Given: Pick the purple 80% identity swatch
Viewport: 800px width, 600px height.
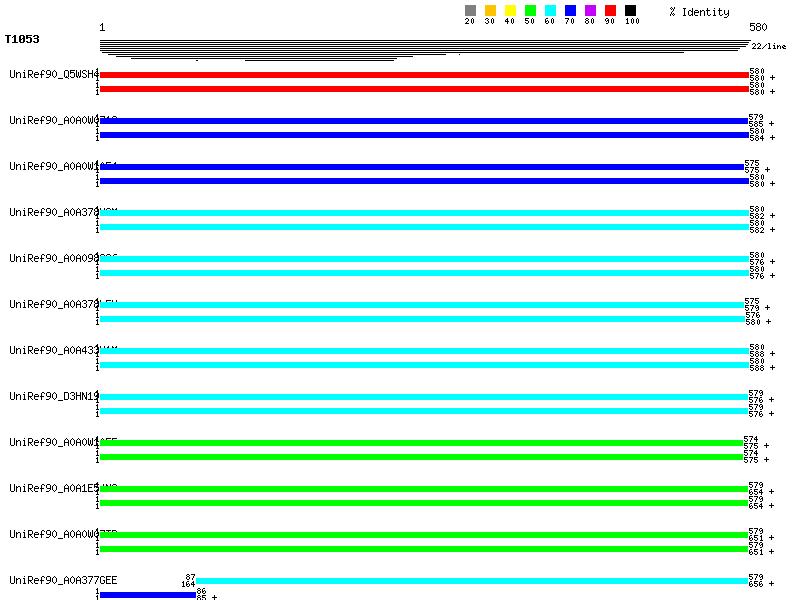Looking at the screenshot, I should click(x=590, y=11).
